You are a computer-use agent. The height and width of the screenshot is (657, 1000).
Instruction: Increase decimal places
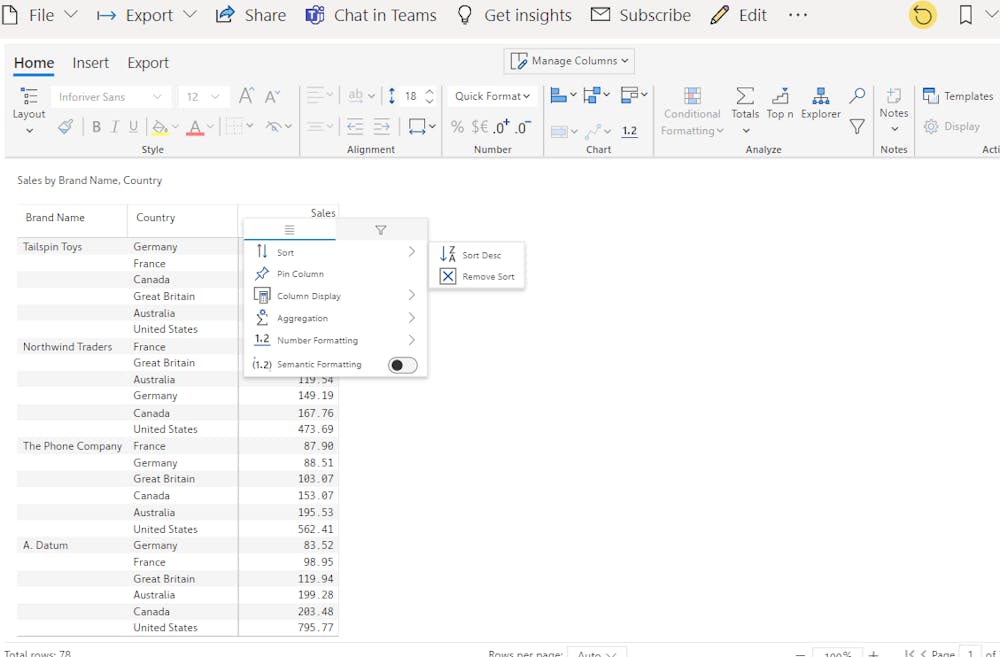[x=501, y=127]
